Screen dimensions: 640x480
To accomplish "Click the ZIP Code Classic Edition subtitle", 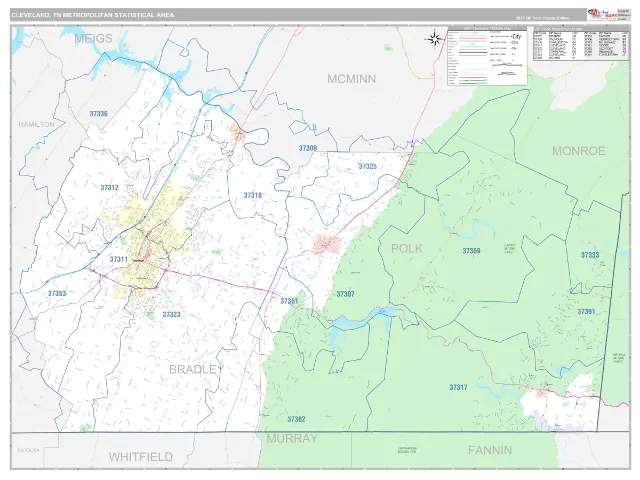I will (542, 18).
